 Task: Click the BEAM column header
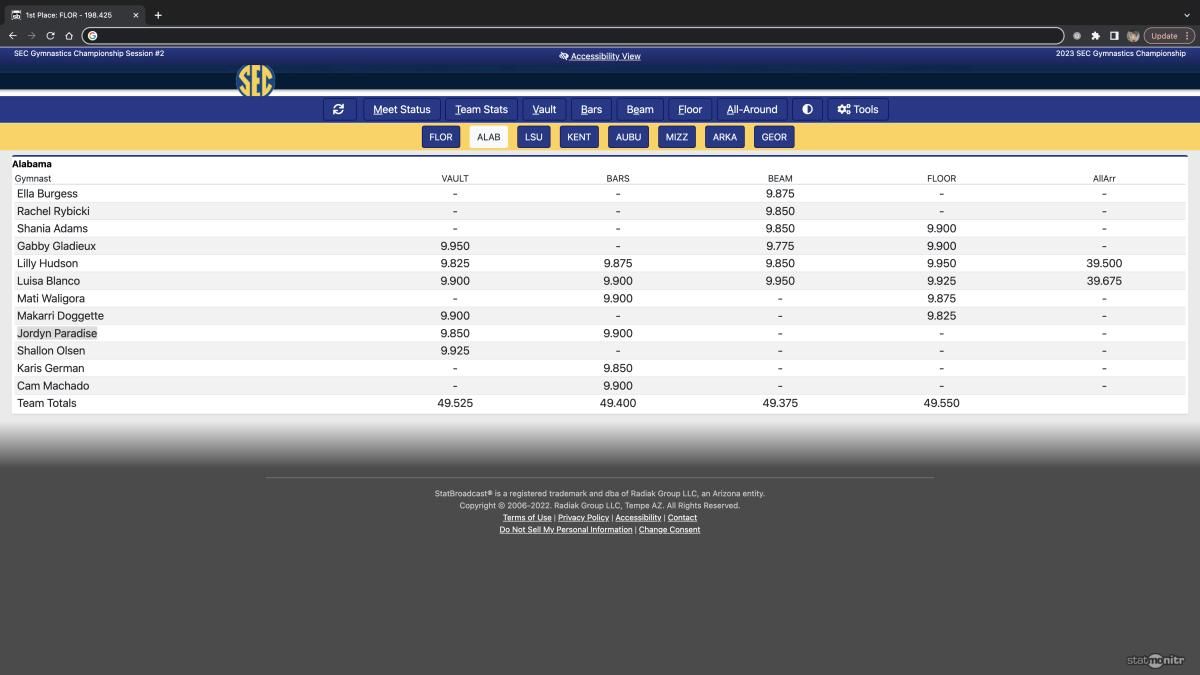780,179
